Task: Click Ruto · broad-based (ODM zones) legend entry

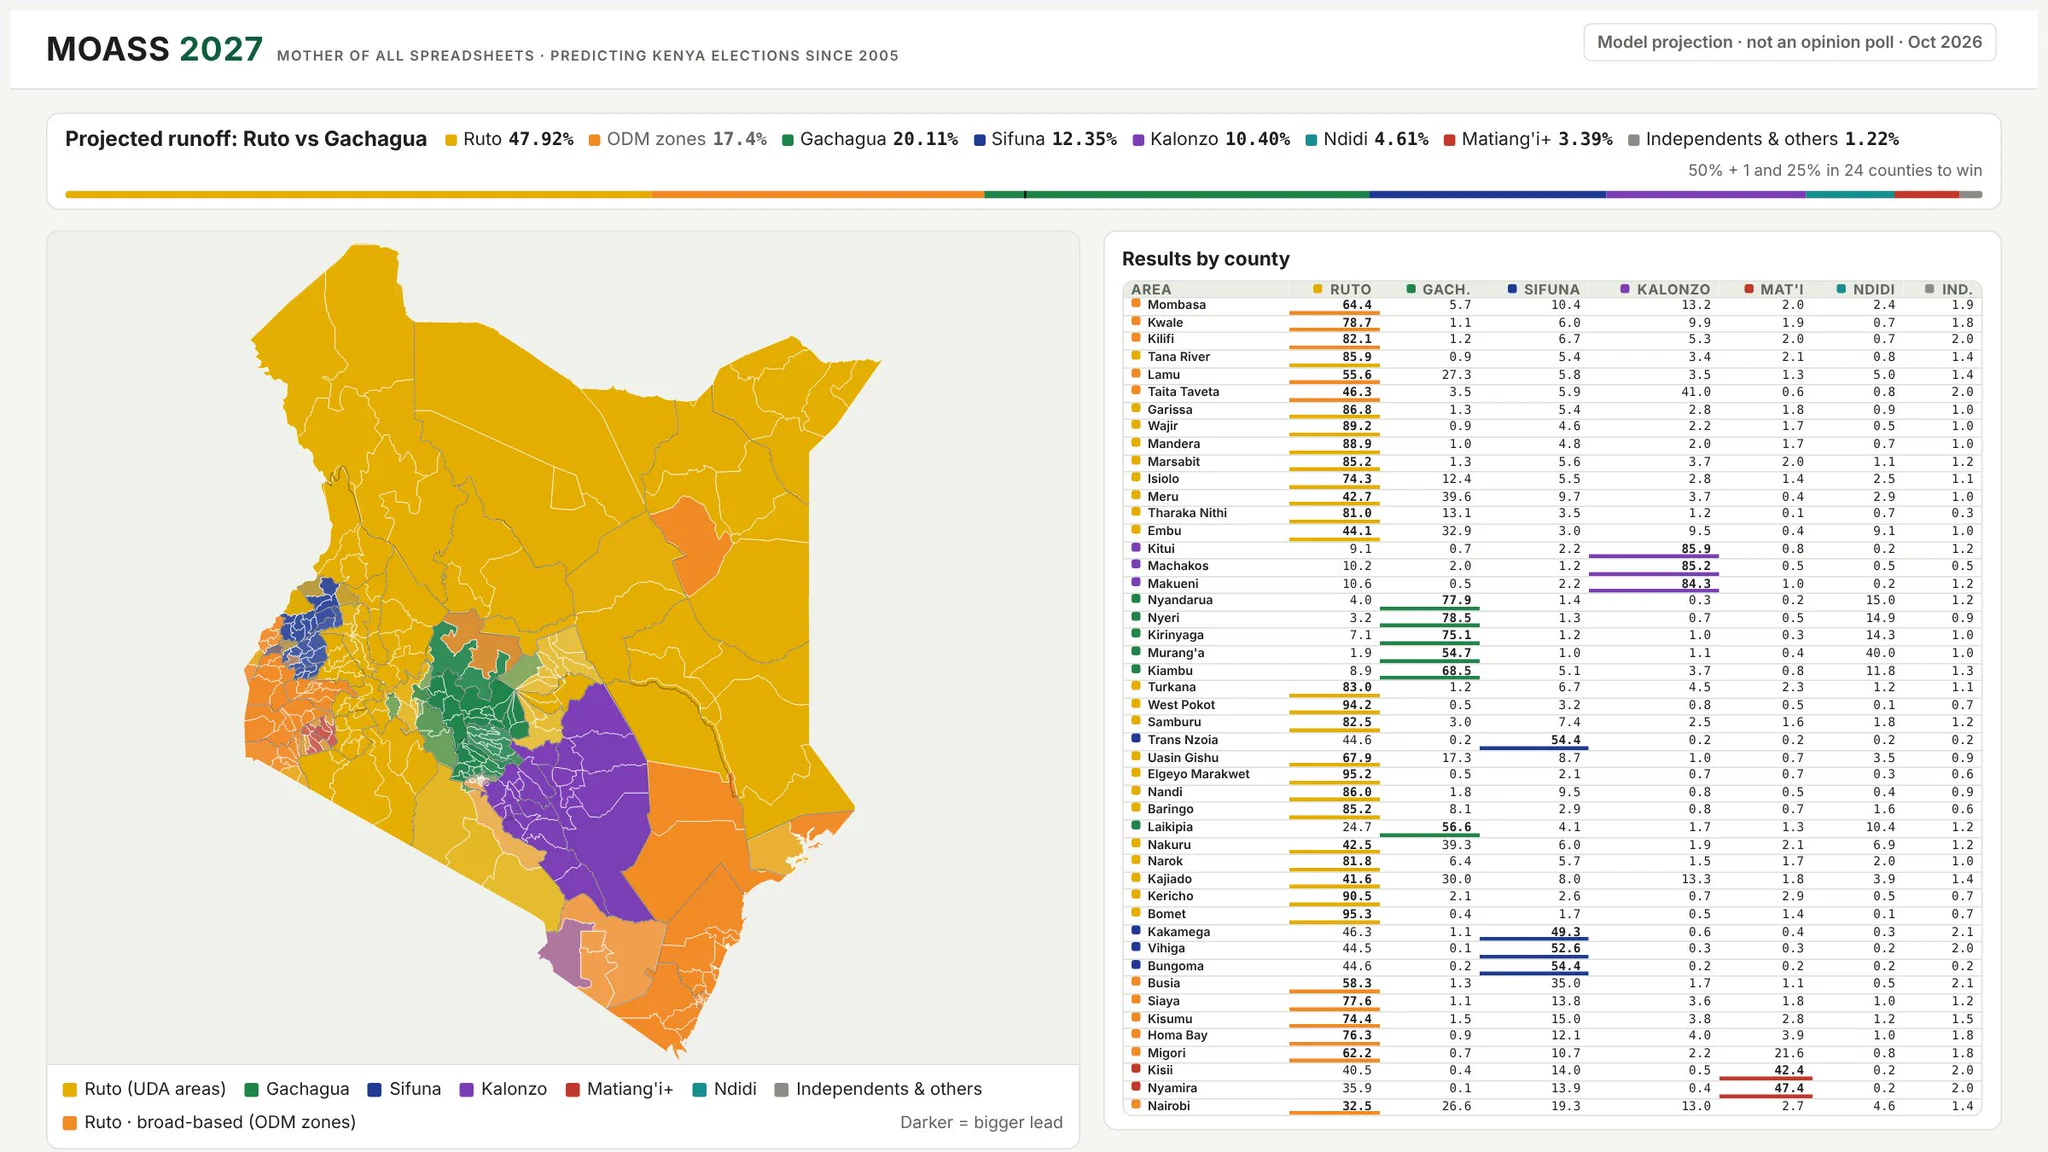Action: point(209,1122)
